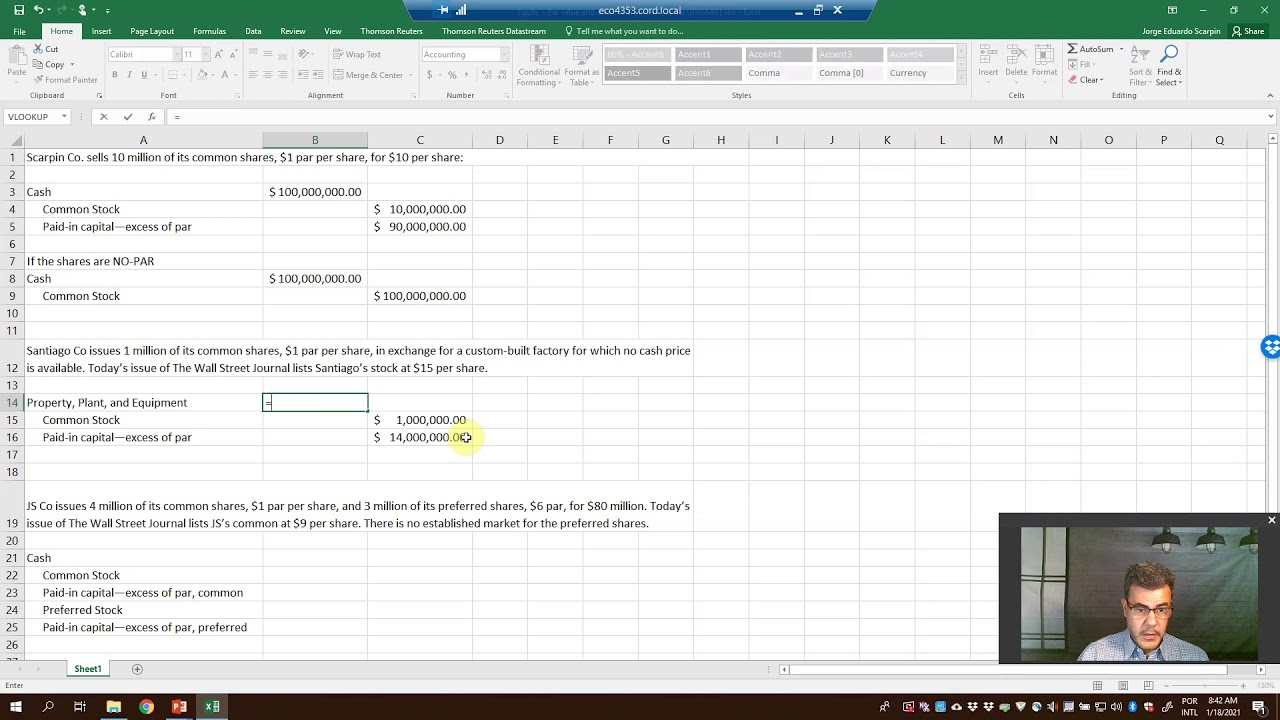
Task: Toggle Italic formatting
Action: [130, 75]
